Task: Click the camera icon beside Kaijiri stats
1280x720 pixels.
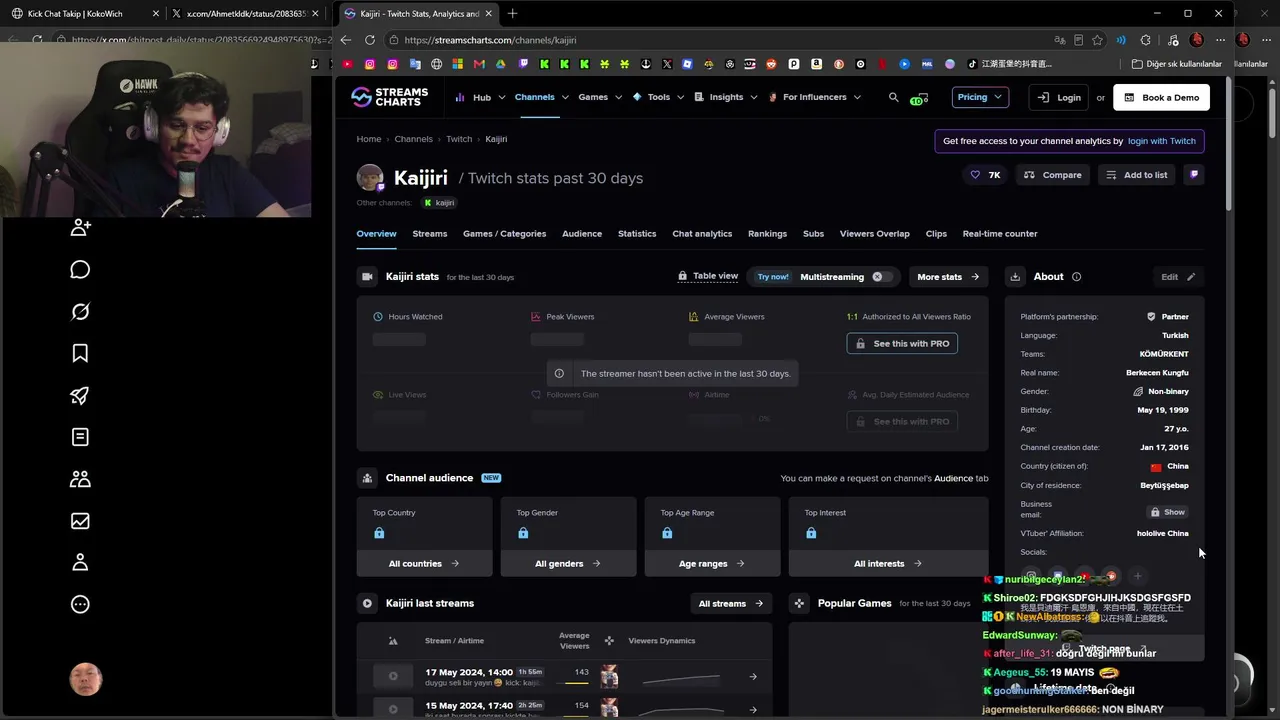Action: tap(368, 277)
